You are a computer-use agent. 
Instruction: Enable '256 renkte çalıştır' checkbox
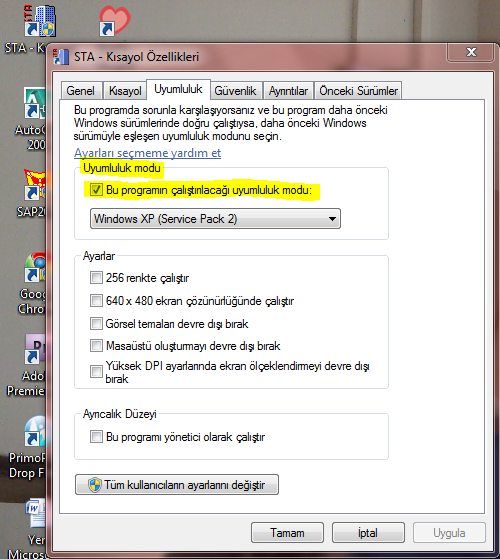[96, 278]
